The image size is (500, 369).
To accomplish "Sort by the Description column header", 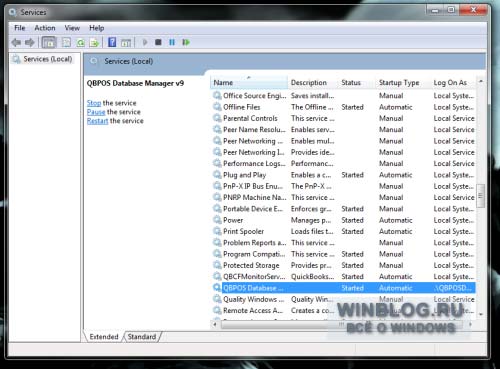I will (313, 82).
